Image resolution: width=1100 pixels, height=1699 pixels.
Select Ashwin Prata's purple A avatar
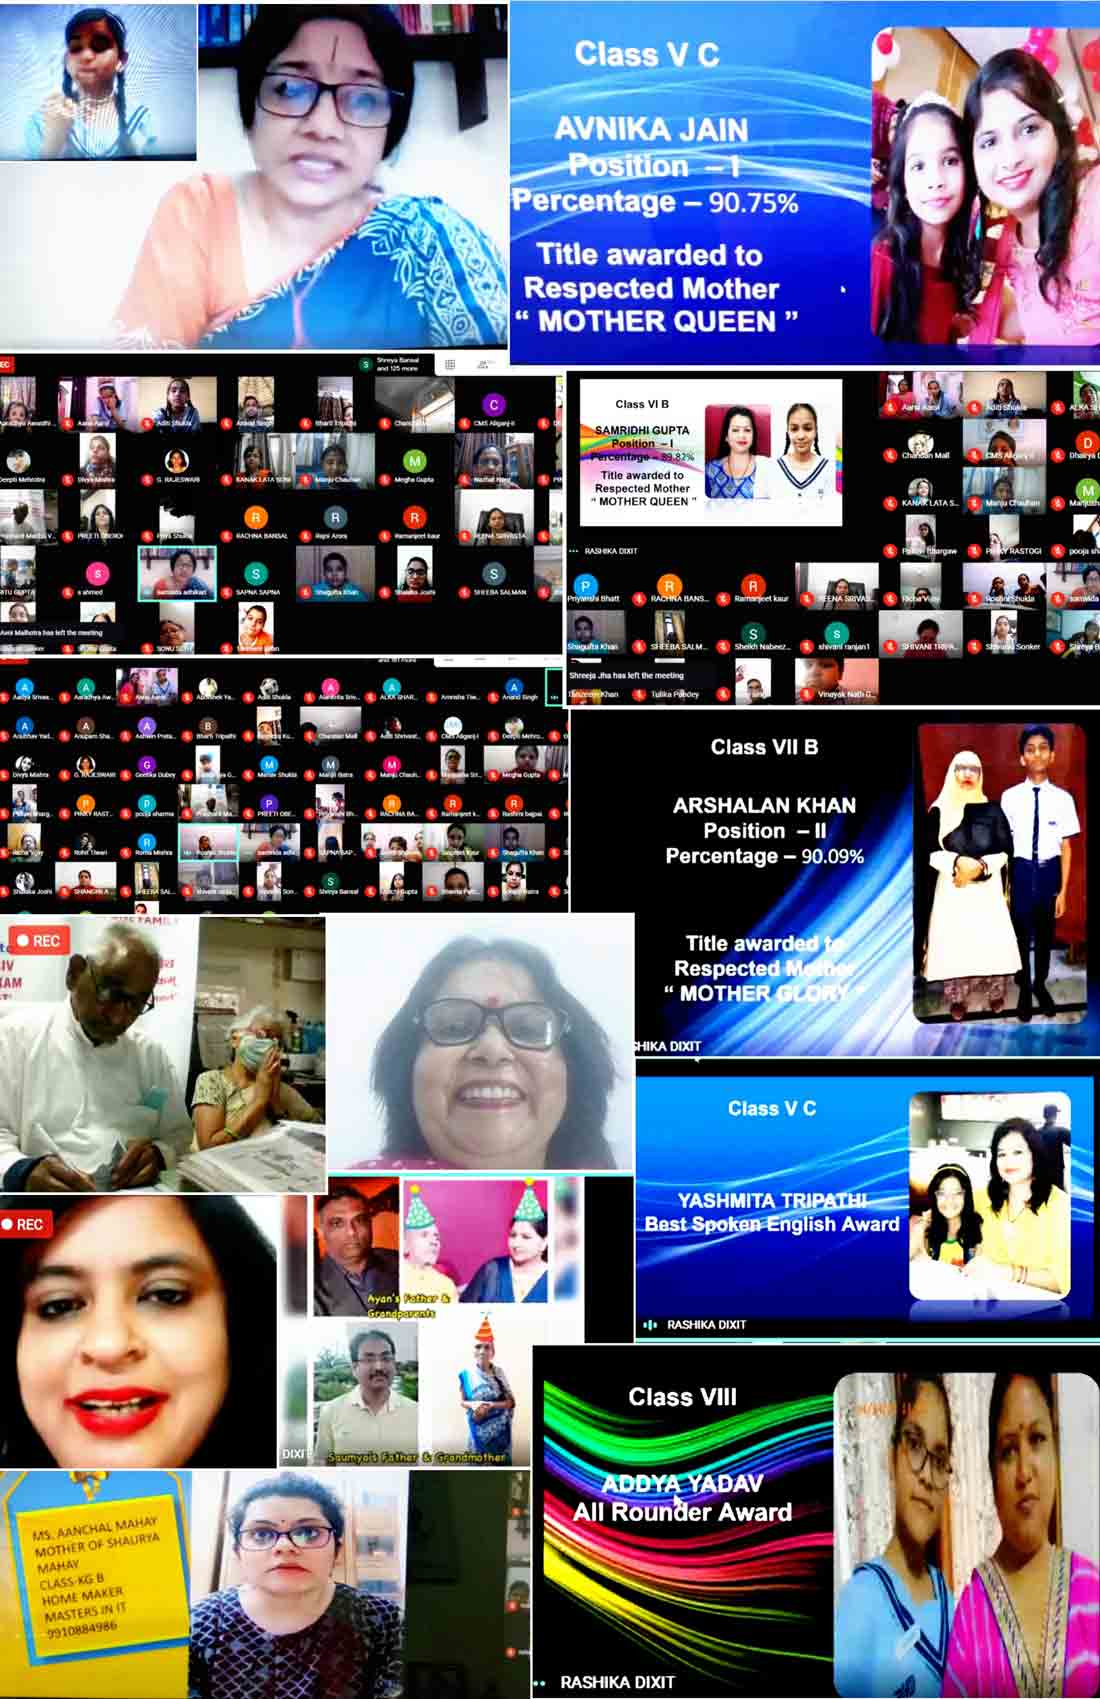pos(147,726)
